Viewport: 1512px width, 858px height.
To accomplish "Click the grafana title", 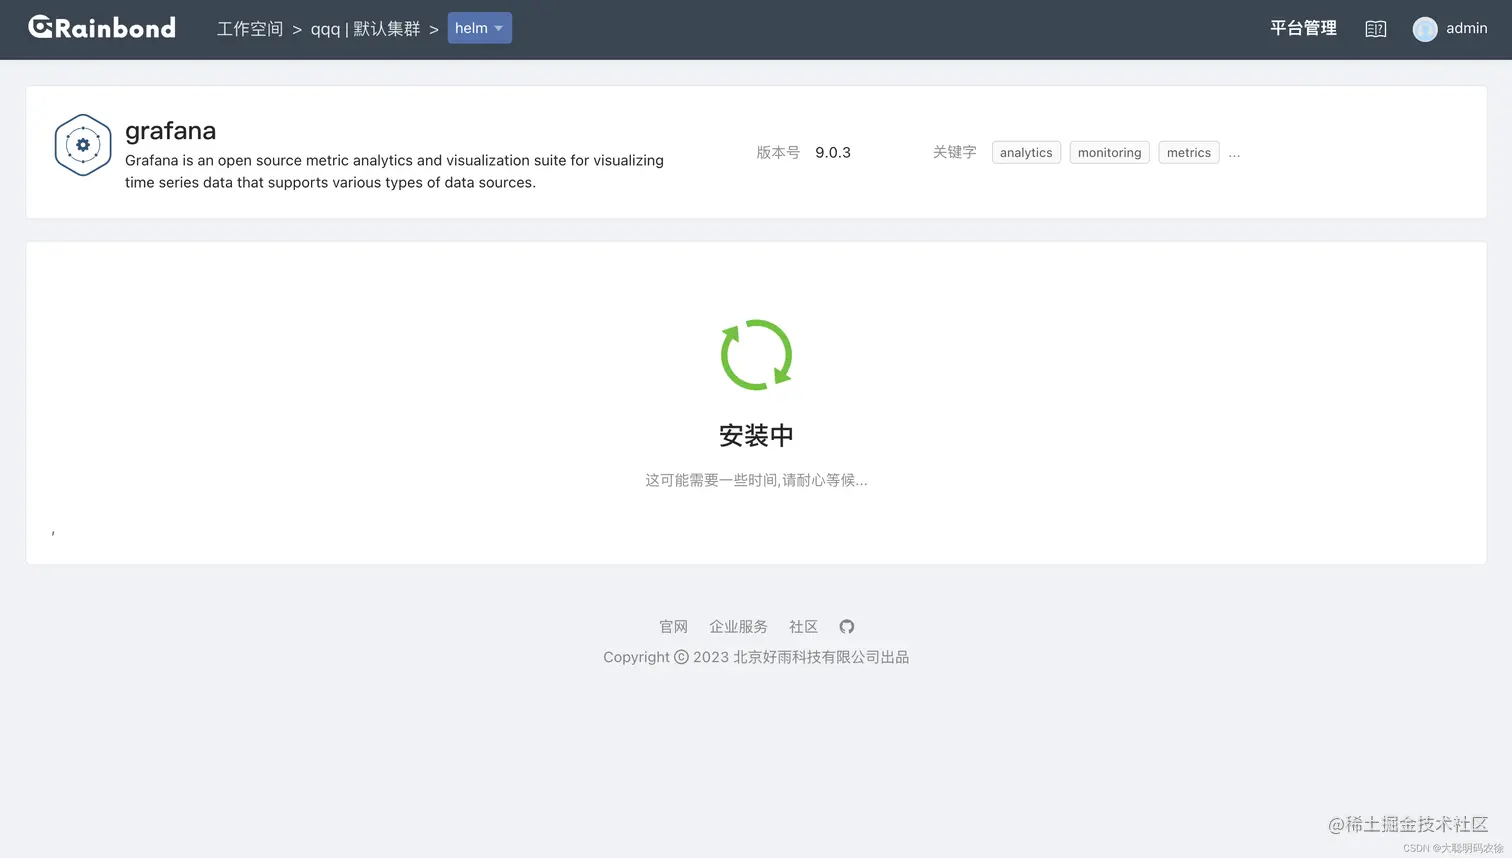I will [170, 131].
